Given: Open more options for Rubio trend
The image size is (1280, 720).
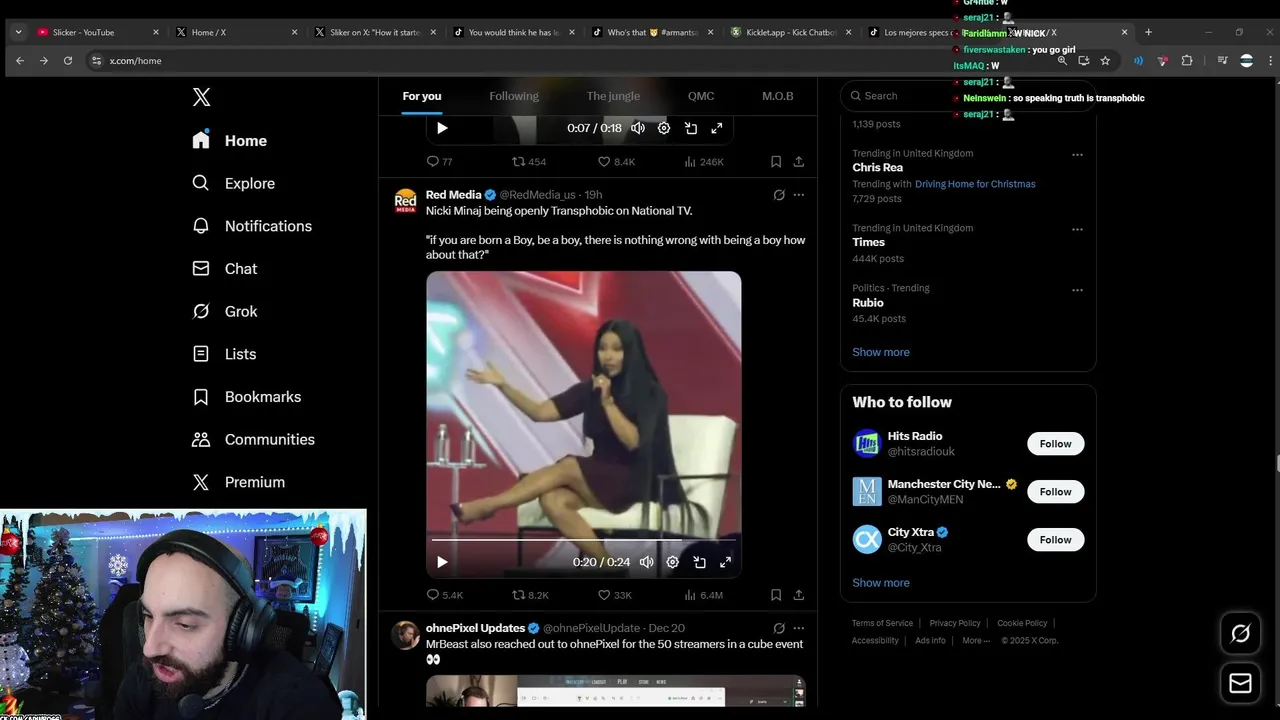Looking at the screenshot, I should [x=1077, y=290].
